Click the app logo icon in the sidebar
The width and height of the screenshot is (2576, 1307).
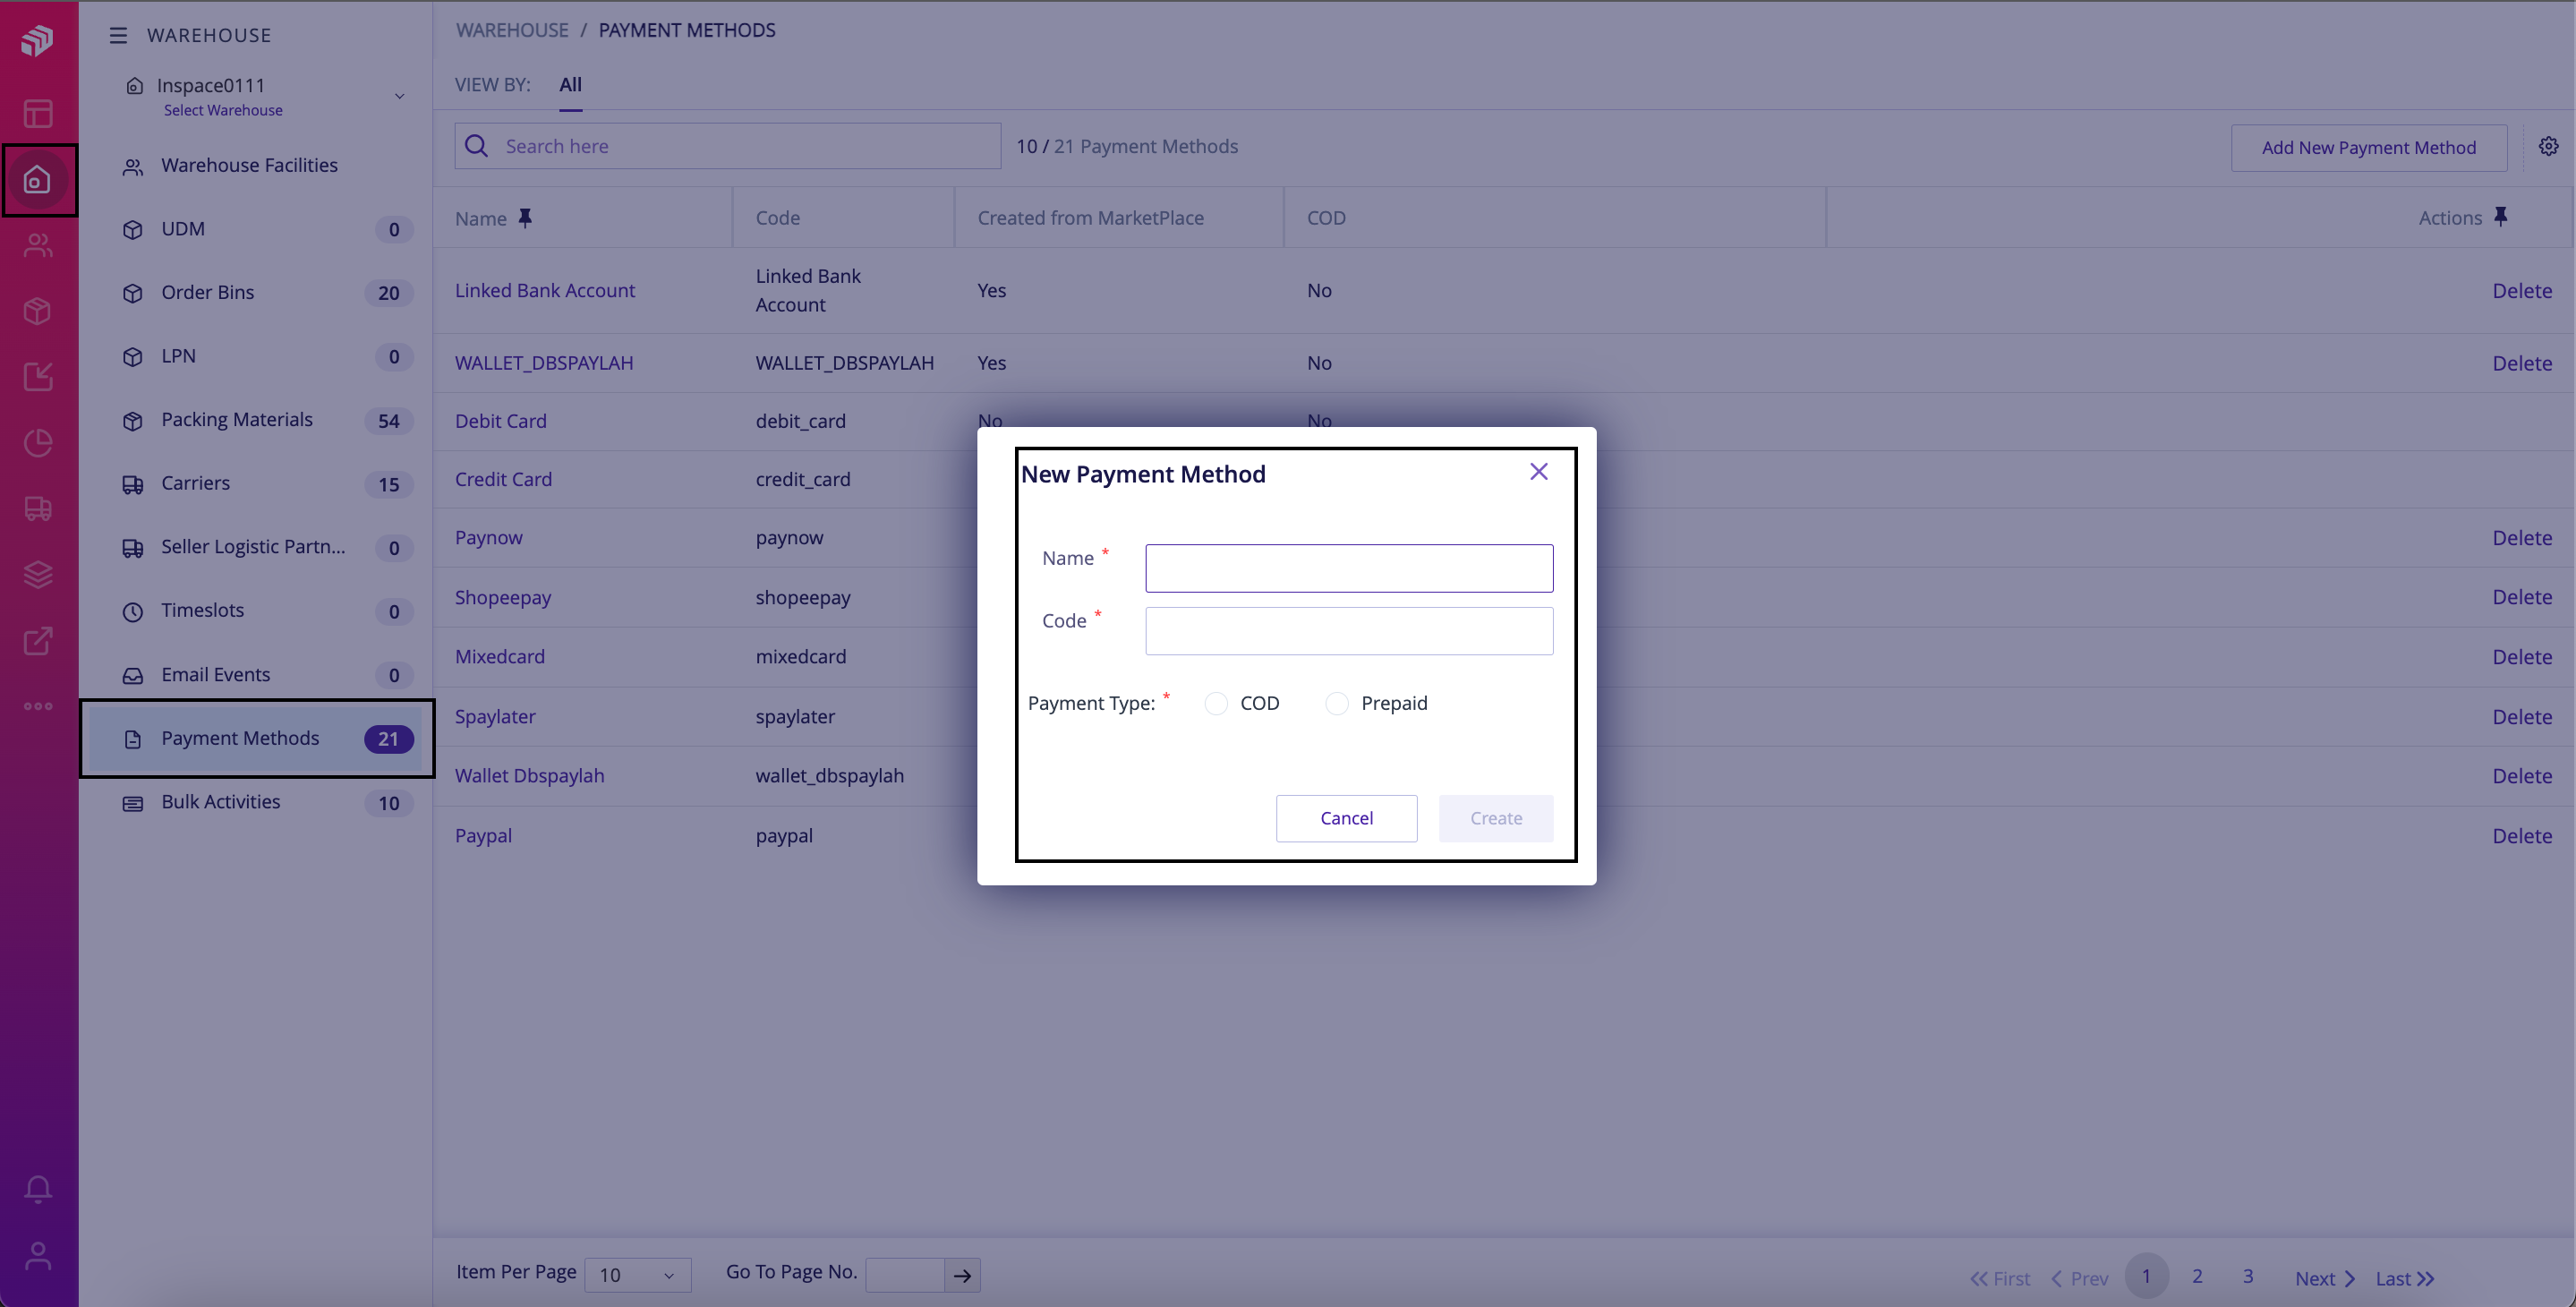[x=38, y=40]
